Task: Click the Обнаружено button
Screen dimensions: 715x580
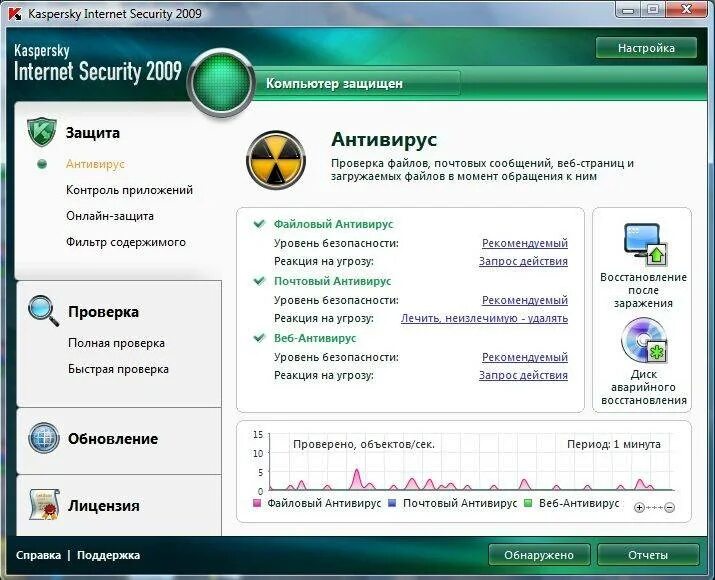Action: click(x=539, y=555)
